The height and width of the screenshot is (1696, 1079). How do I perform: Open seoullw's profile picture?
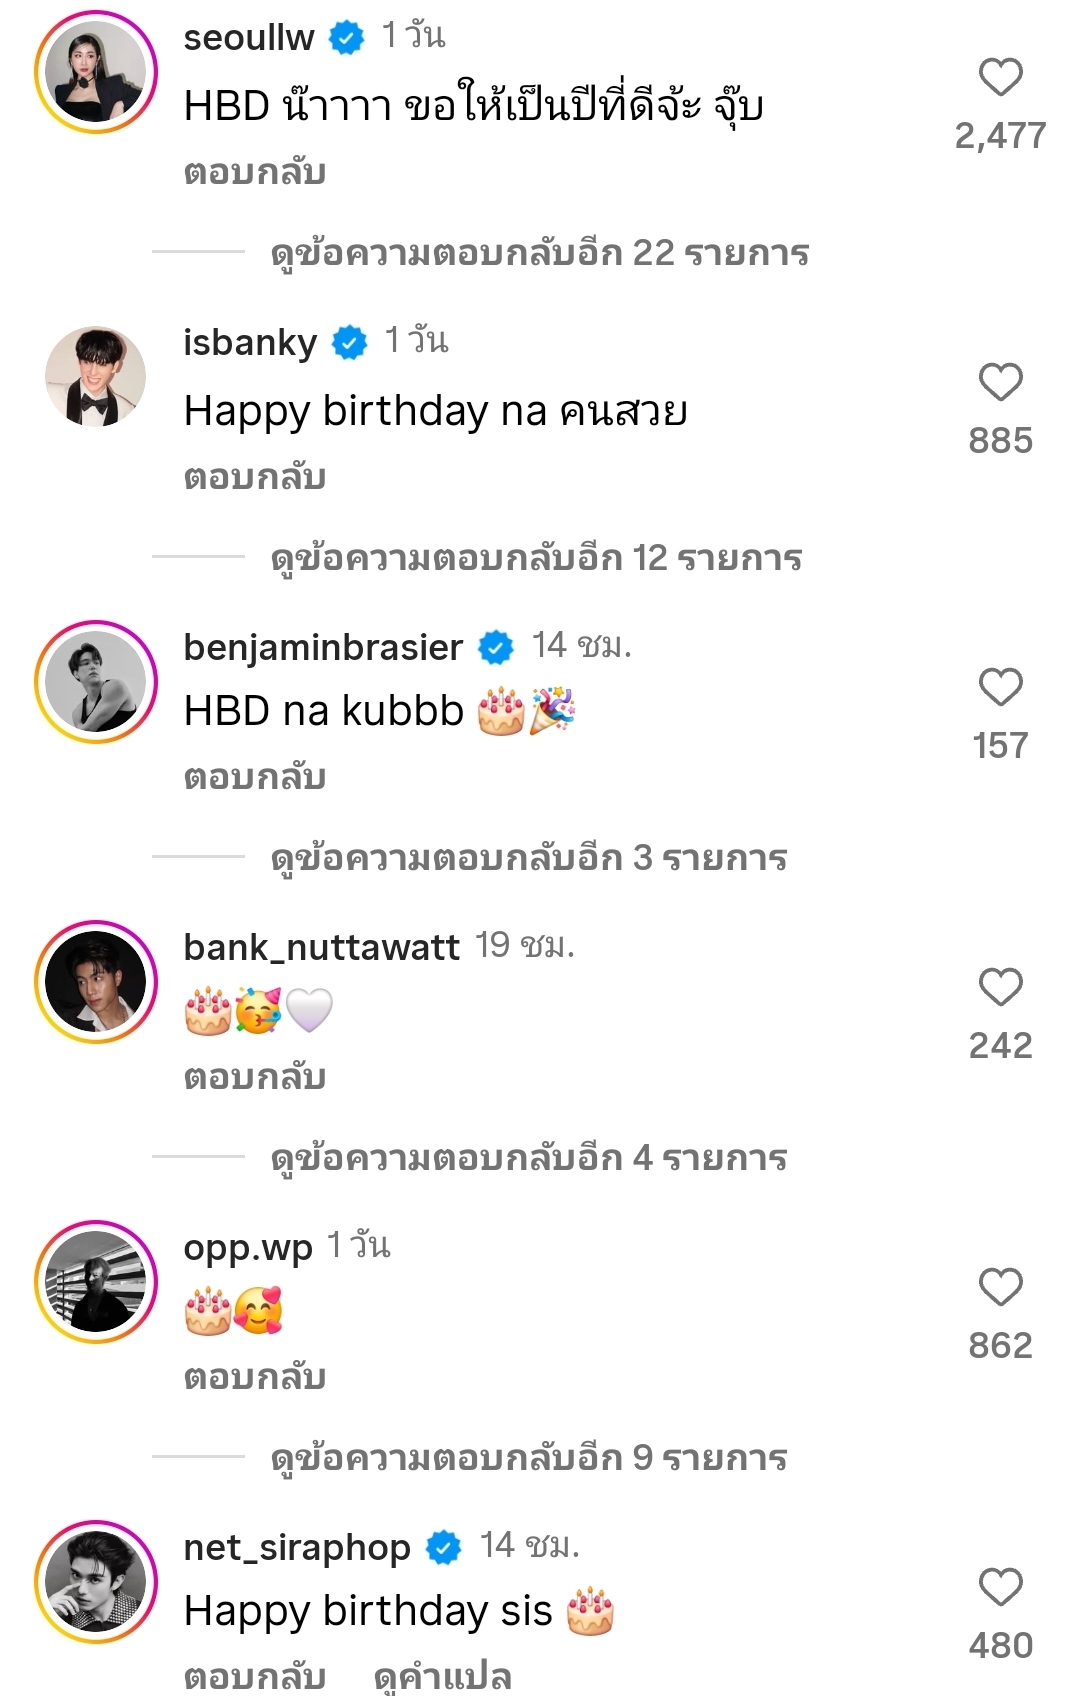96,72
